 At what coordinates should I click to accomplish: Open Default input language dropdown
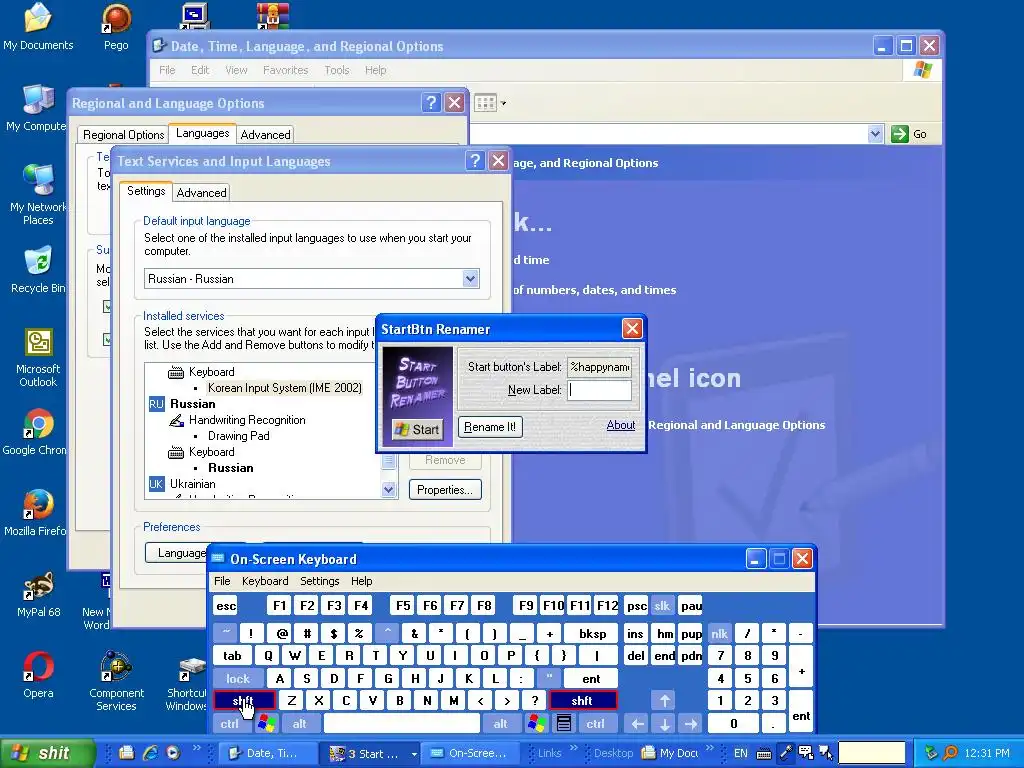pos(470,279)
